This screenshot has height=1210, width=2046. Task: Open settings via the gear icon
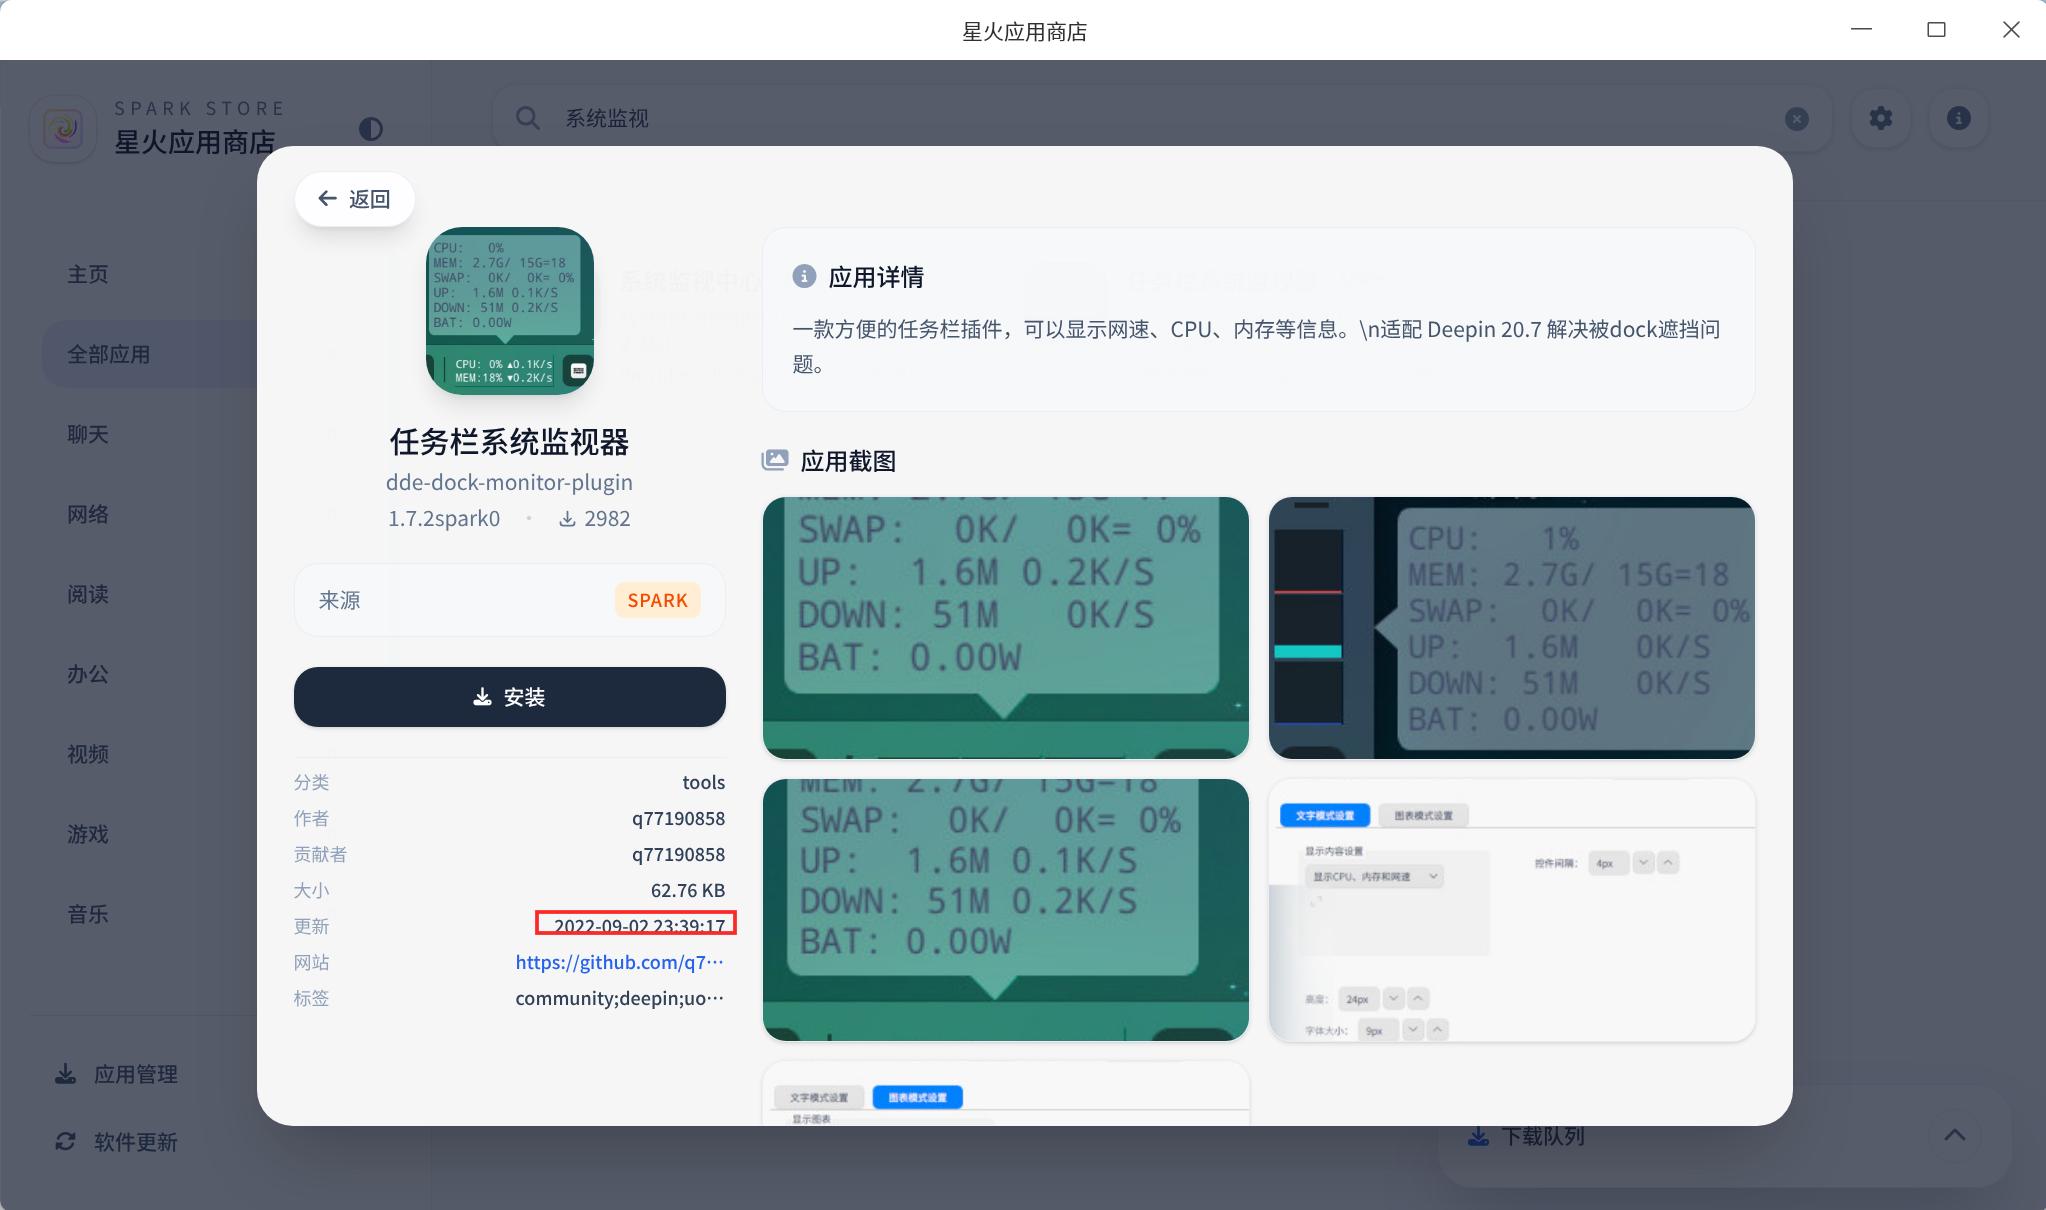coord(1881,118)
